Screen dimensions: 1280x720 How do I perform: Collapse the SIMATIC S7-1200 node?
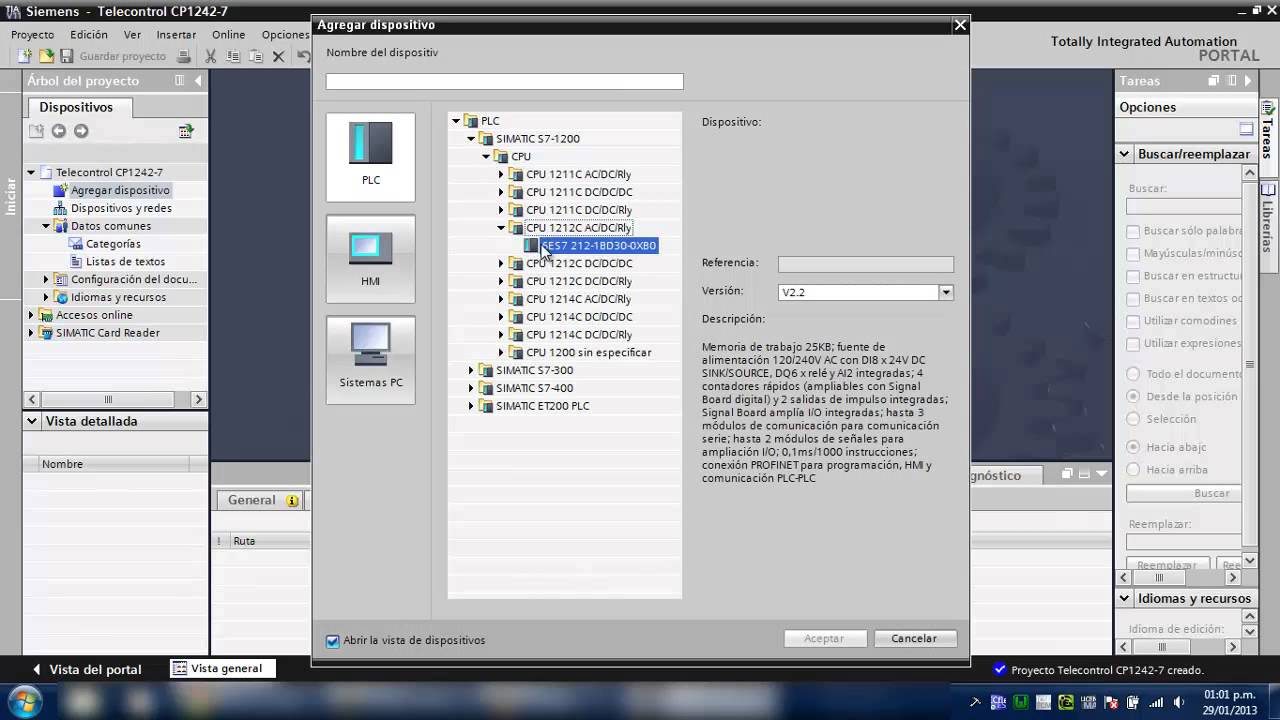tap(471, 139)
